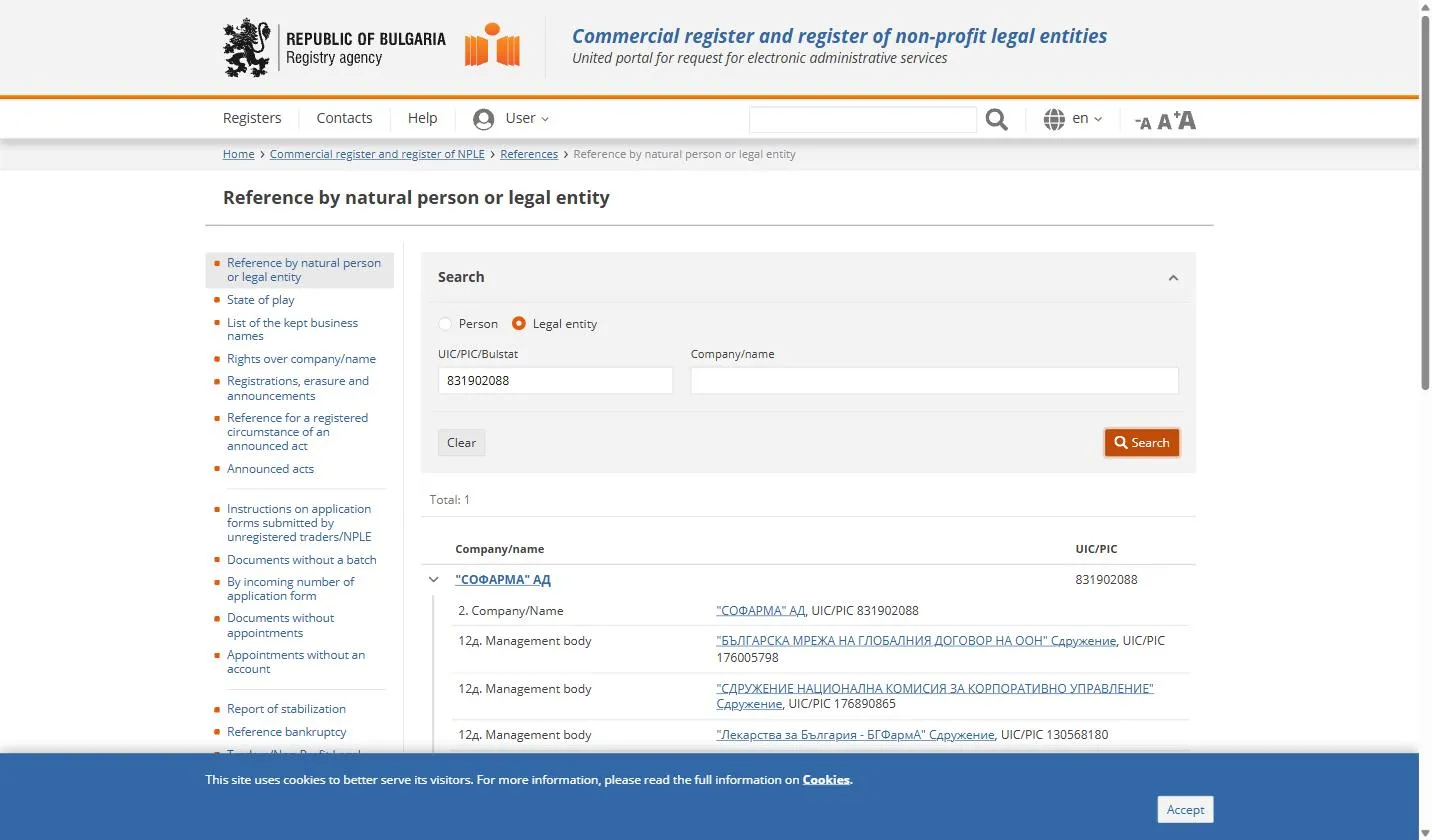1432x840 pixels.
Task: Open СДРУЖЕНИЕ НАЦИОНАЛНА КОМИСИЯ ЗА КОРПОРАТИВНО УПРАВЛЕНИЕ link
Action: [x=935, y=696]
